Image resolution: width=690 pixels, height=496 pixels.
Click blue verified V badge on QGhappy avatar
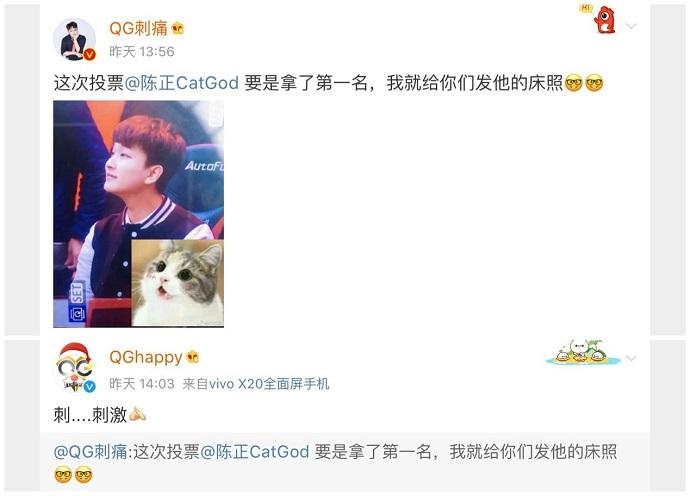[x=89, y=386]
